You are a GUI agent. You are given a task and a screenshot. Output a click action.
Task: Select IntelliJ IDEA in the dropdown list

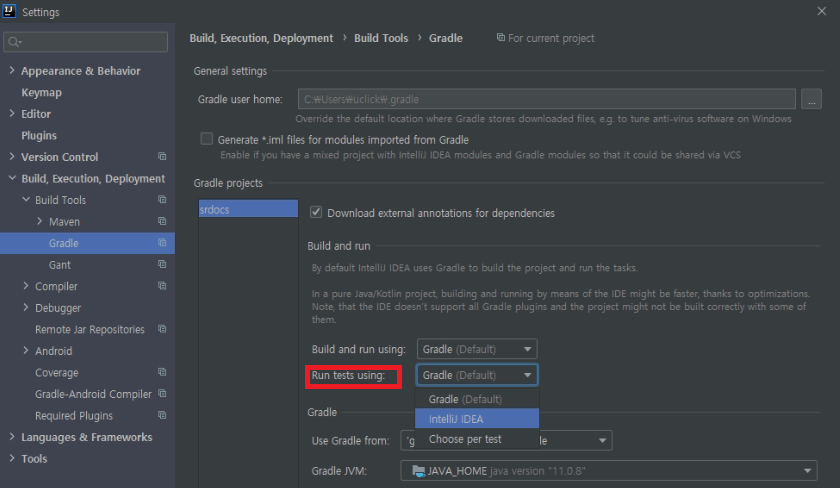pos(477,418)
